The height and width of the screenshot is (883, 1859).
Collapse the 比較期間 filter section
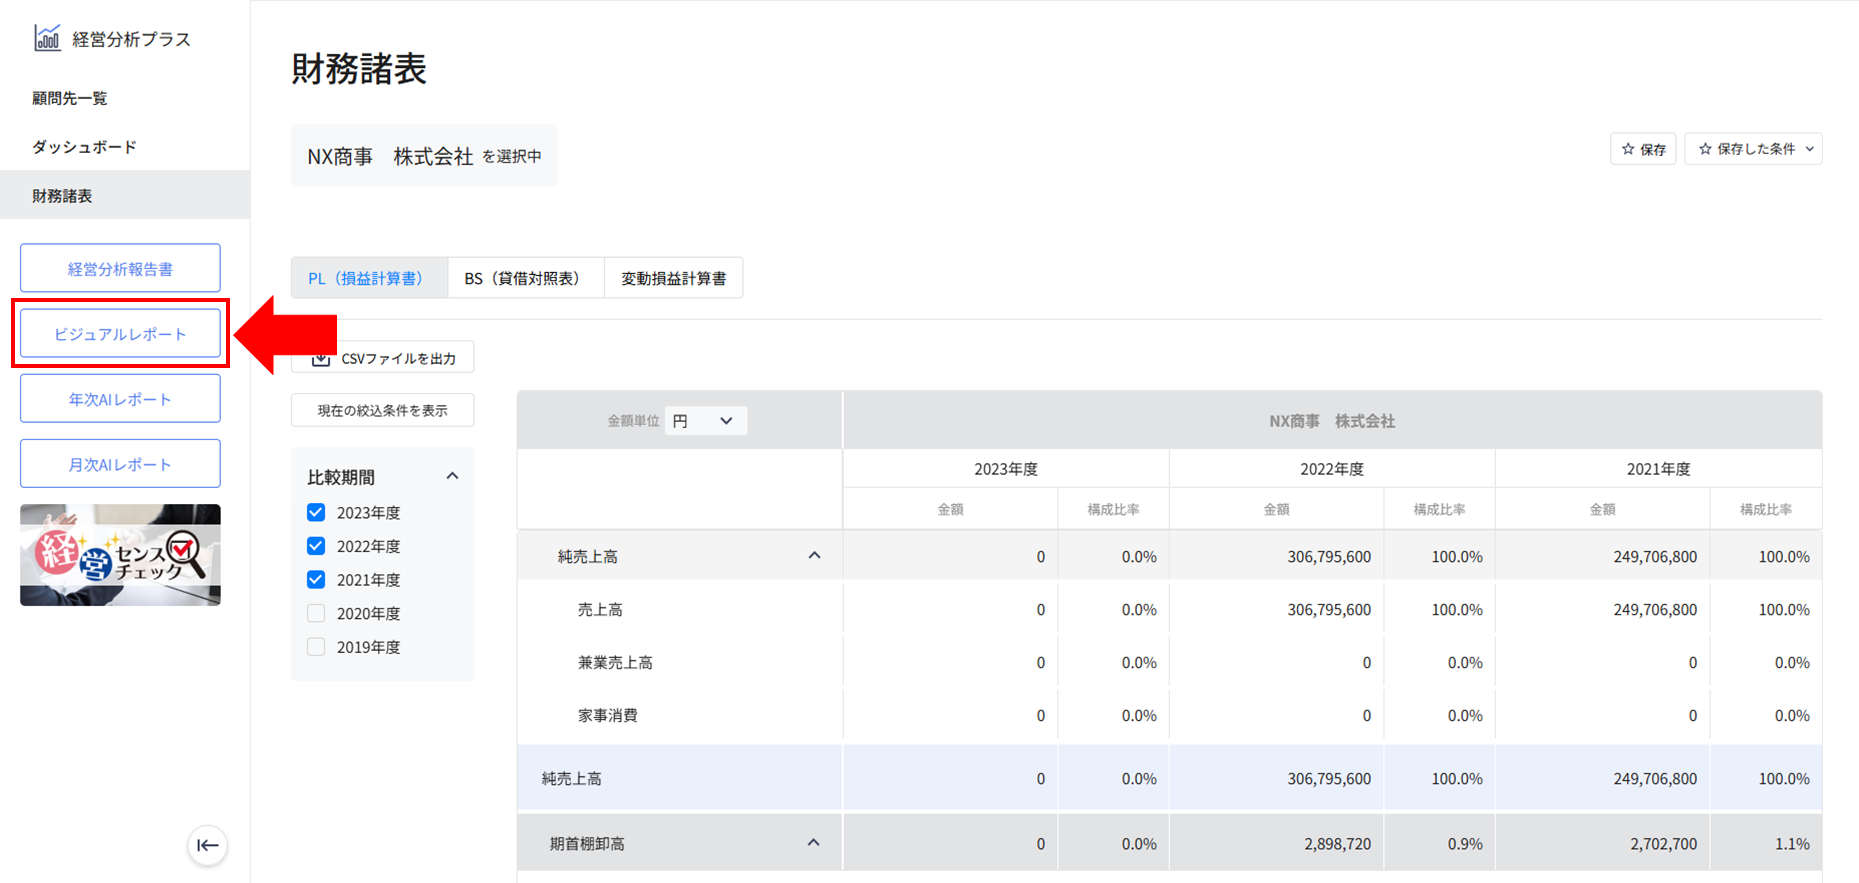click(x=452, y=477)
